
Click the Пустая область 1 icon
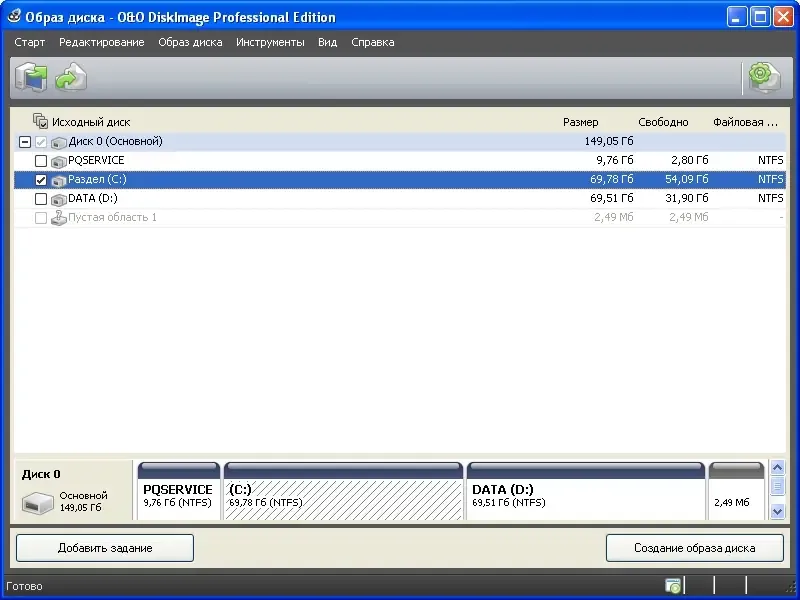click(x=59, y=218)
